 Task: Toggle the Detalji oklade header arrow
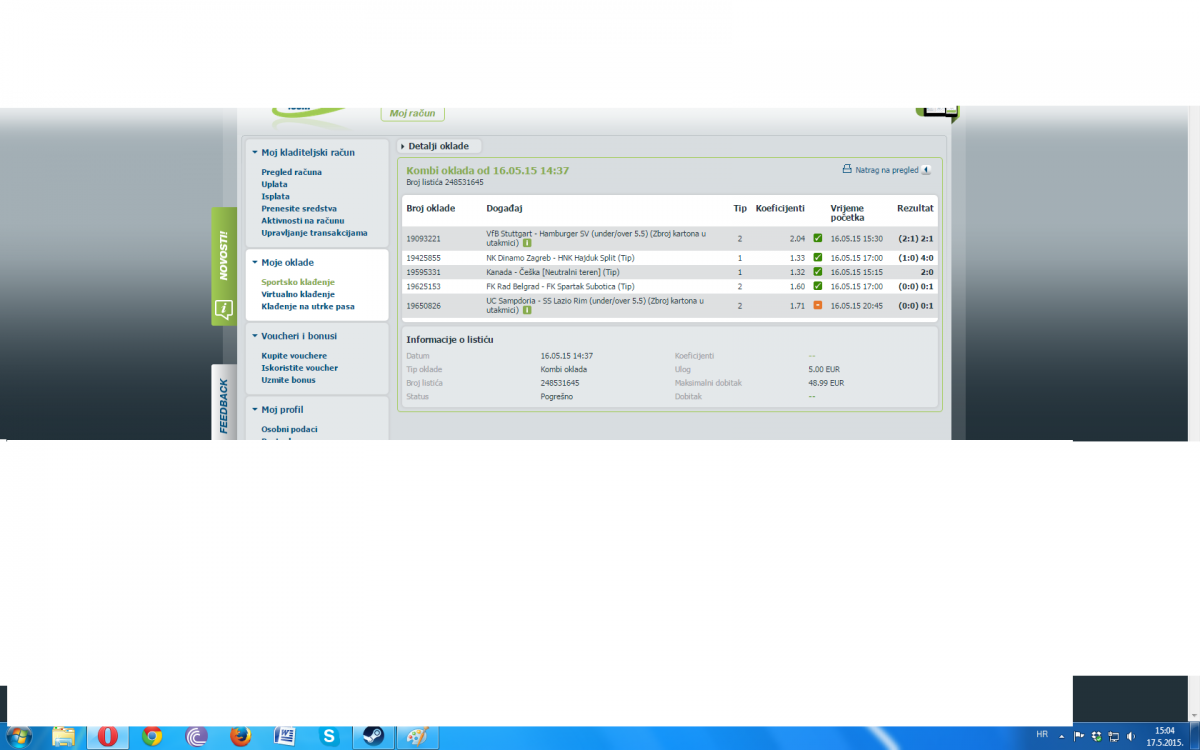click(403, 147)
